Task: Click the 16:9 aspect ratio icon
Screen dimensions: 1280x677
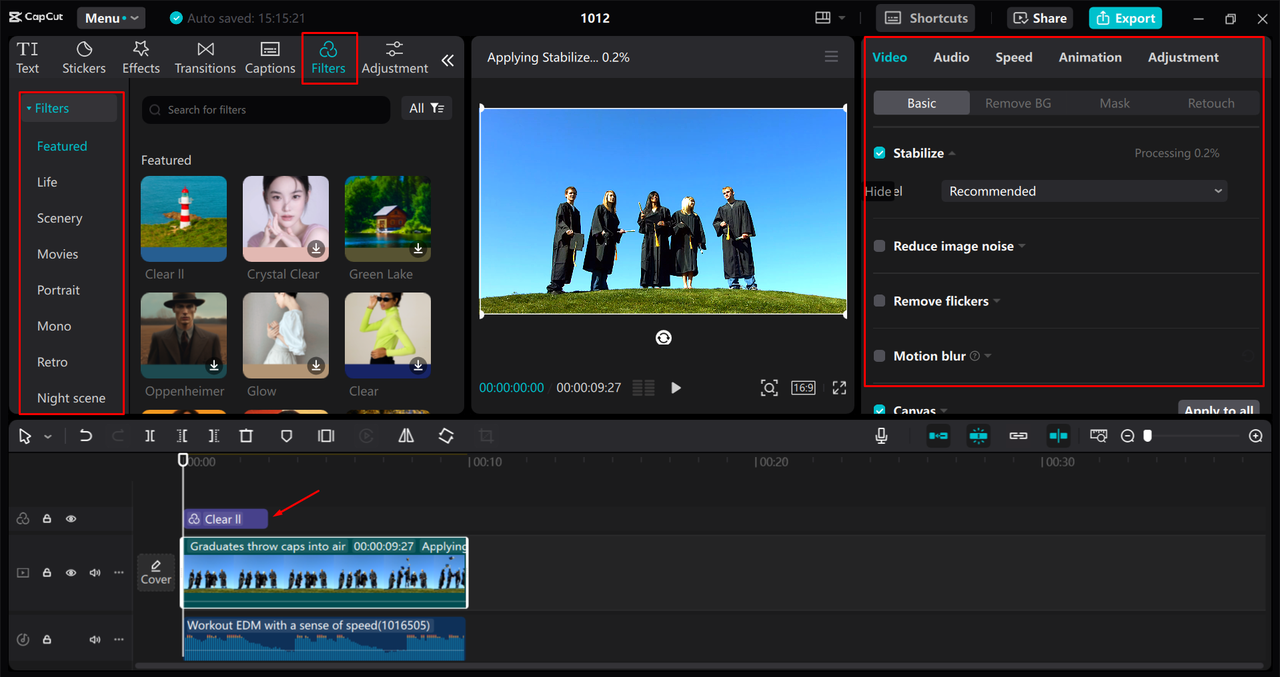Action: pyautogui.click(x=803, y=387)
